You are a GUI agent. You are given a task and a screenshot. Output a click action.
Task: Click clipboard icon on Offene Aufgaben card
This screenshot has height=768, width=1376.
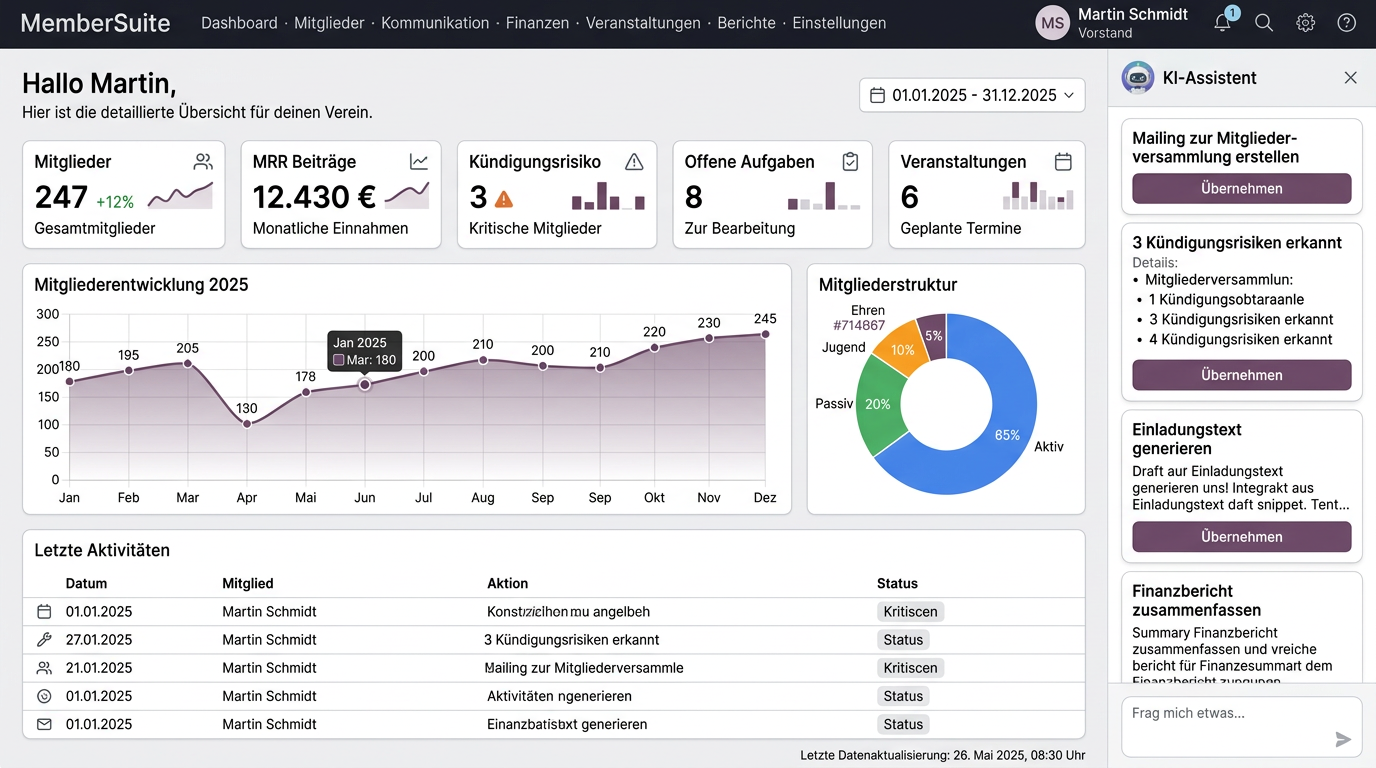pos(850,161)
